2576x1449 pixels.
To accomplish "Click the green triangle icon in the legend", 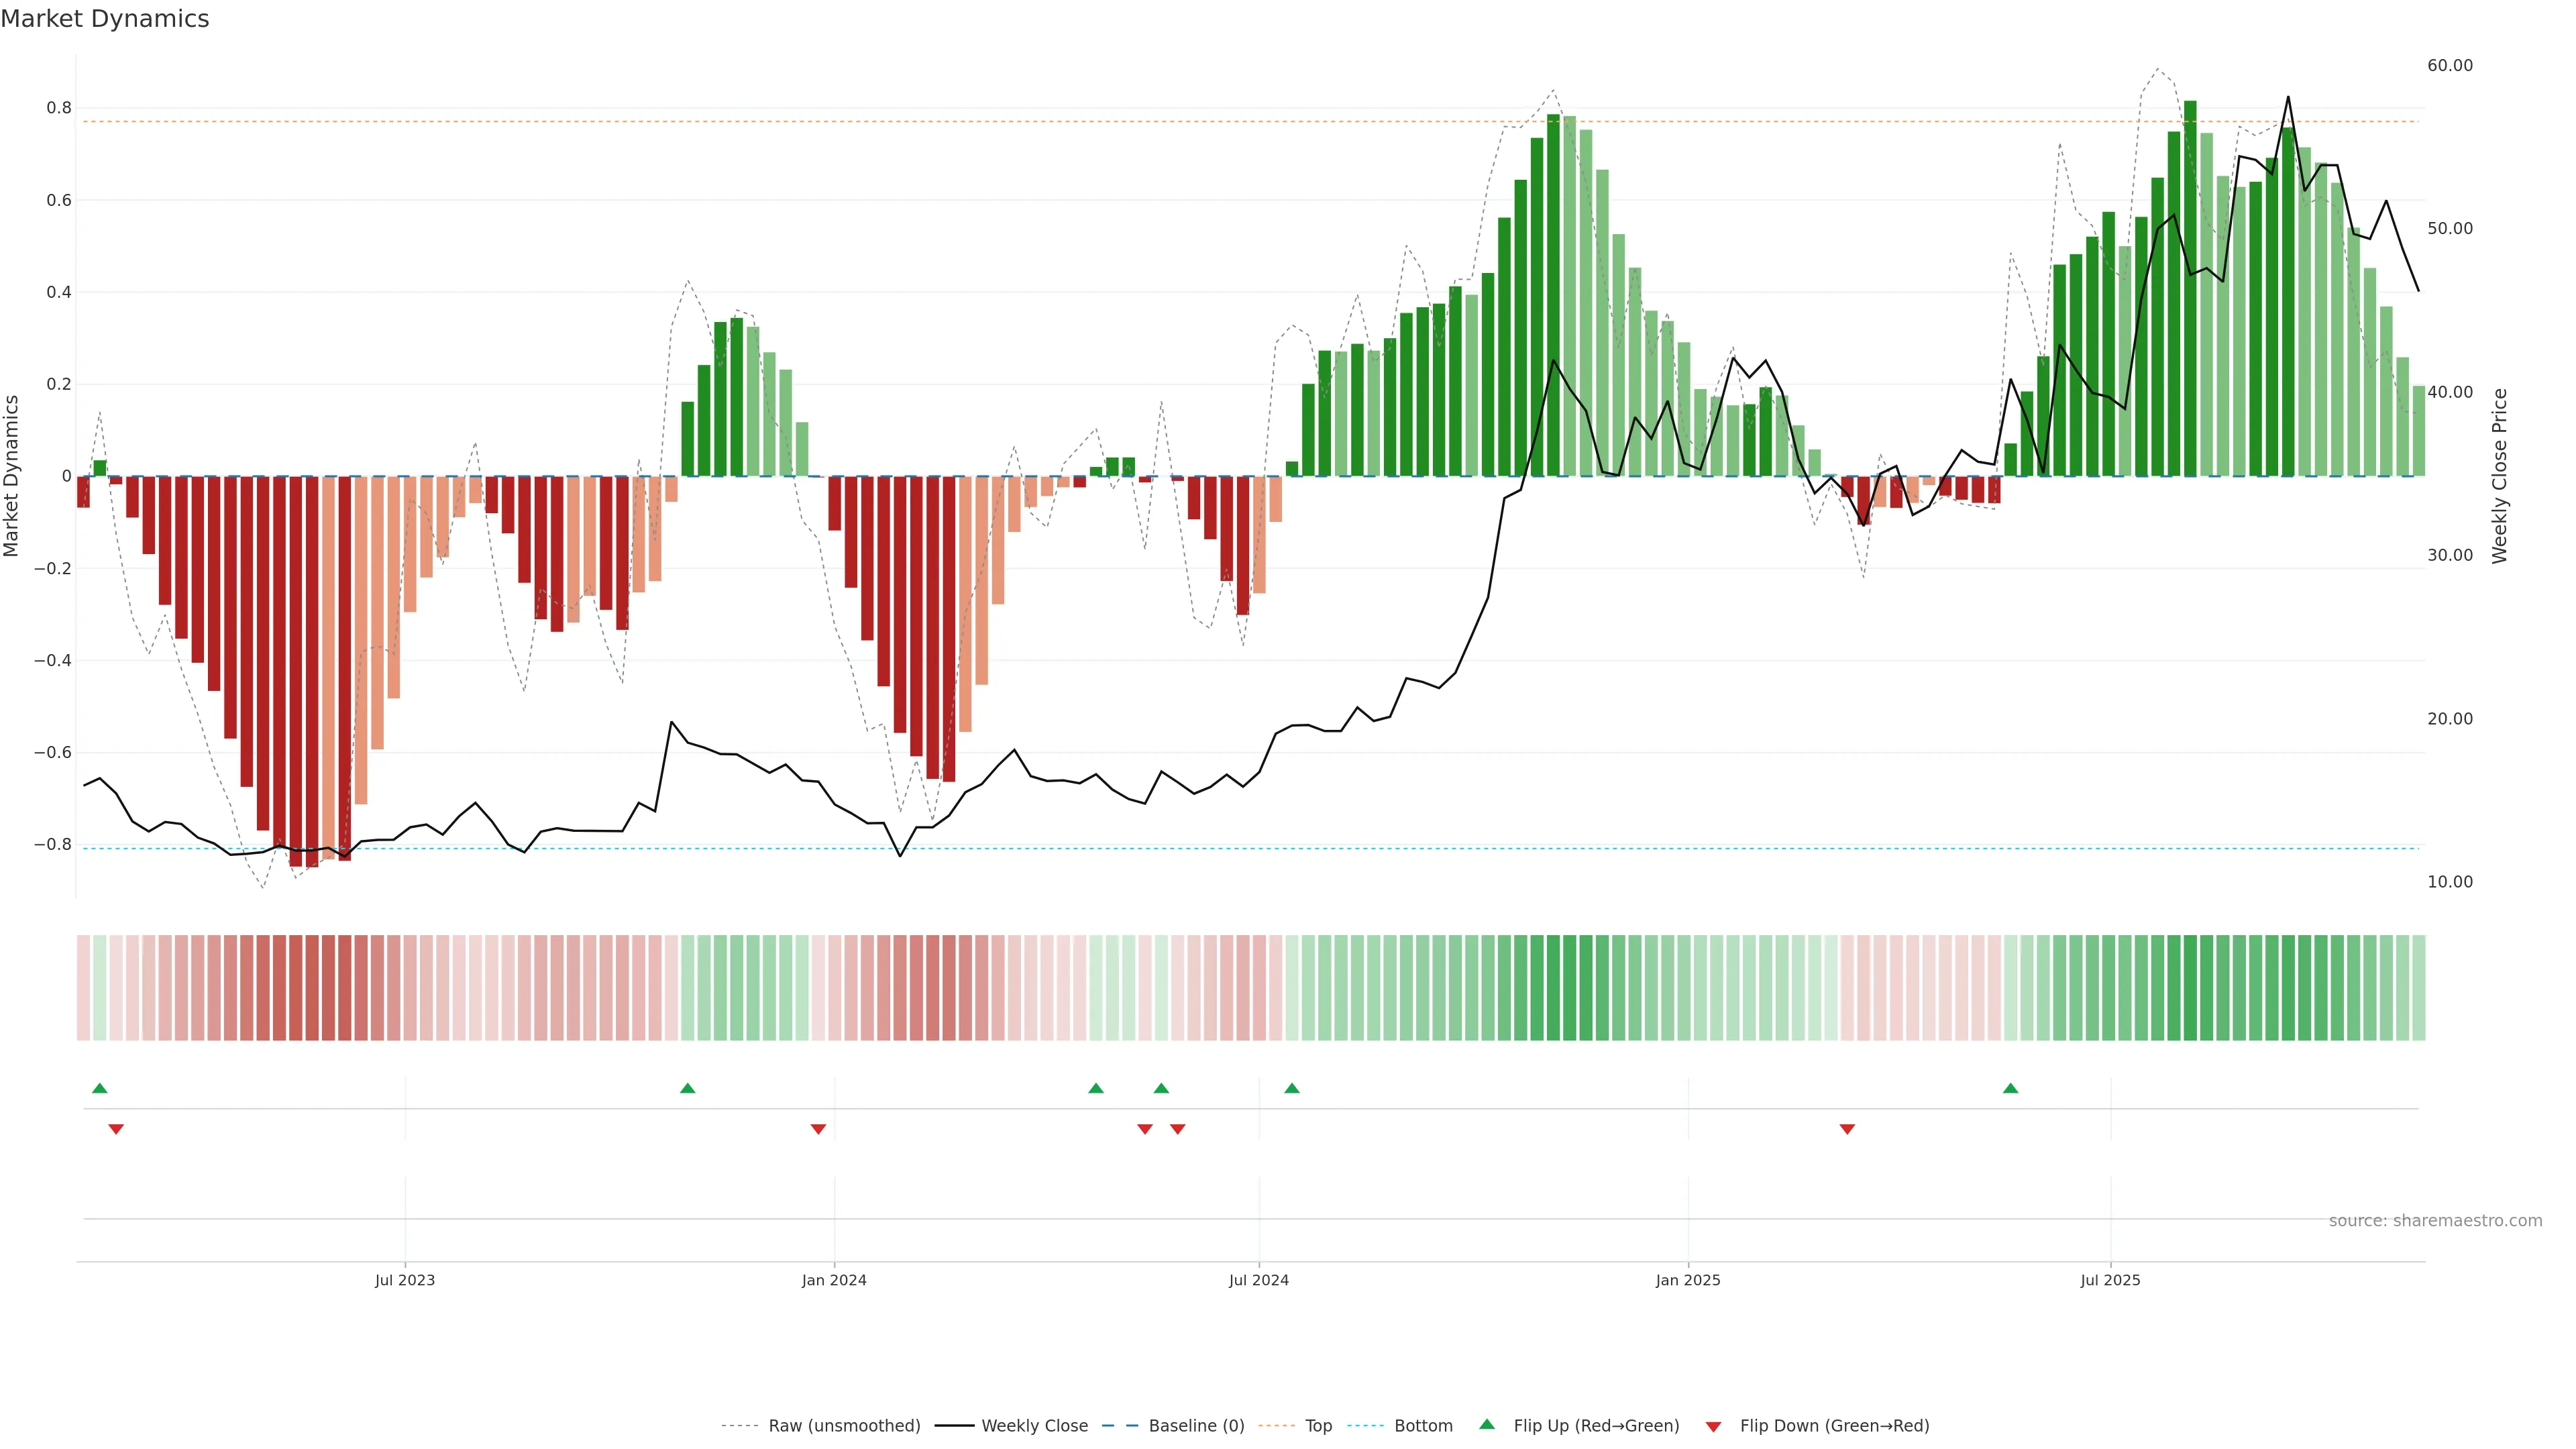I will pos(1487,1424).
